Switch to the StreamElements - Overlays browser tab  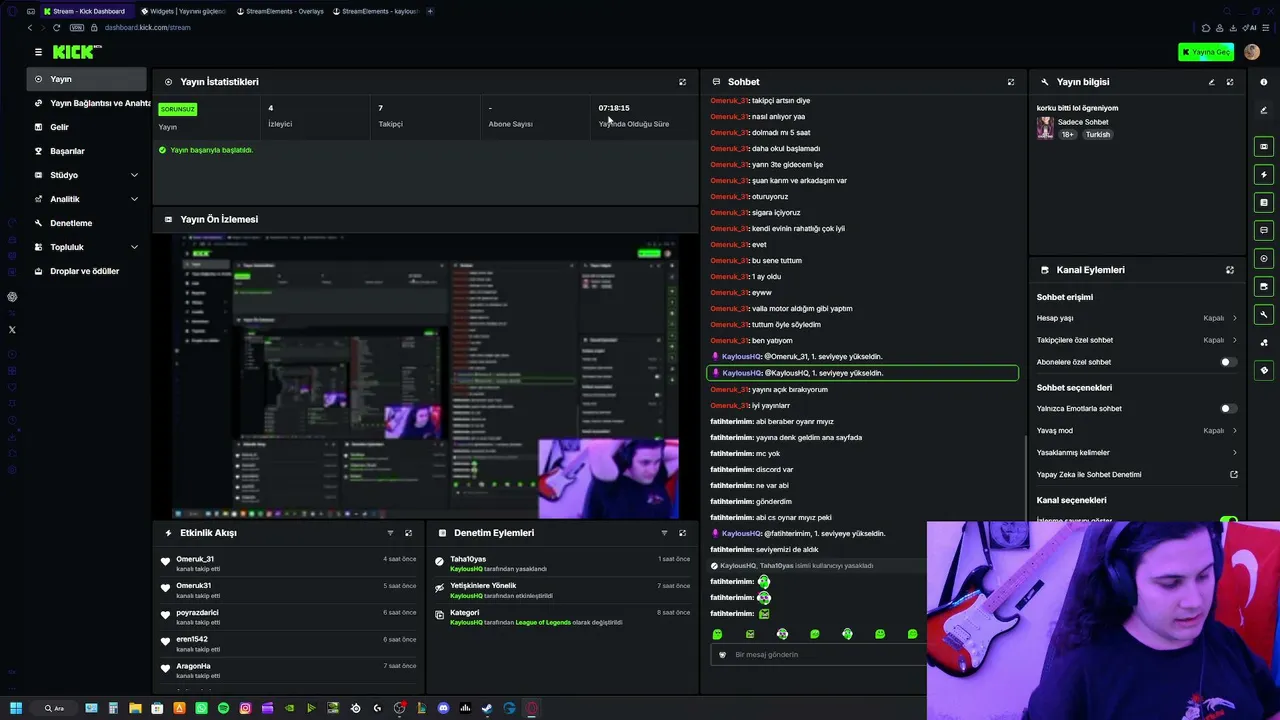pyautogui.click(x=280, y=11)
